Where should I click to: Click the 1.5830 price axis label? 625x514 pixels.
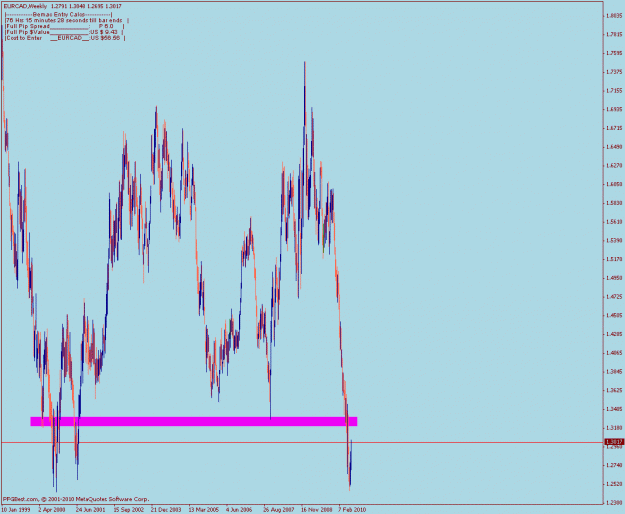tap(614, 203)
